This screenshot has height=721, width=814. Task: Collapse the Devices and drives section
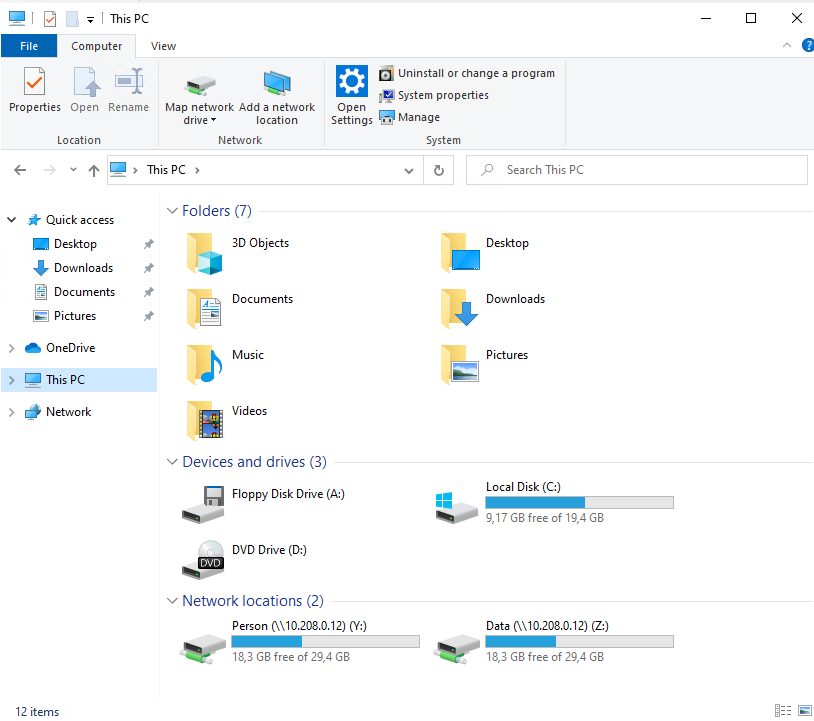point(172,461)
